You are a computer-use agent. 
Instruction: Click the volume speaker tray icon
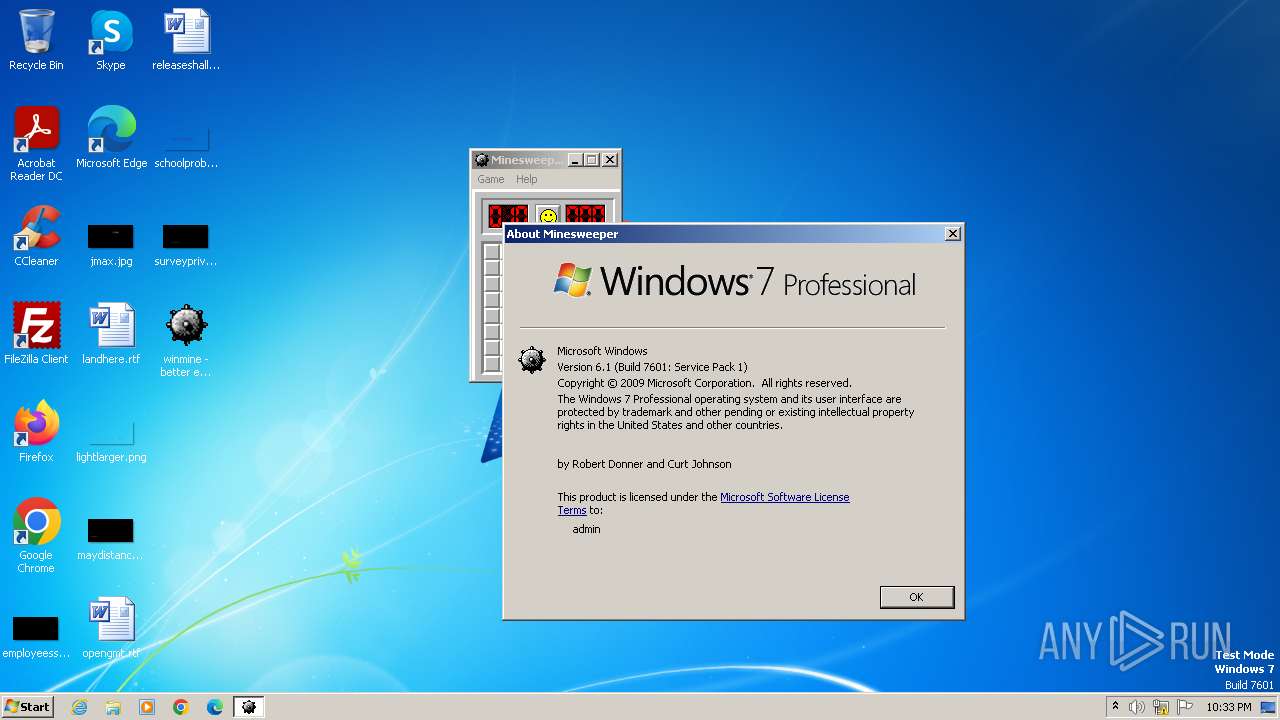1137,707
